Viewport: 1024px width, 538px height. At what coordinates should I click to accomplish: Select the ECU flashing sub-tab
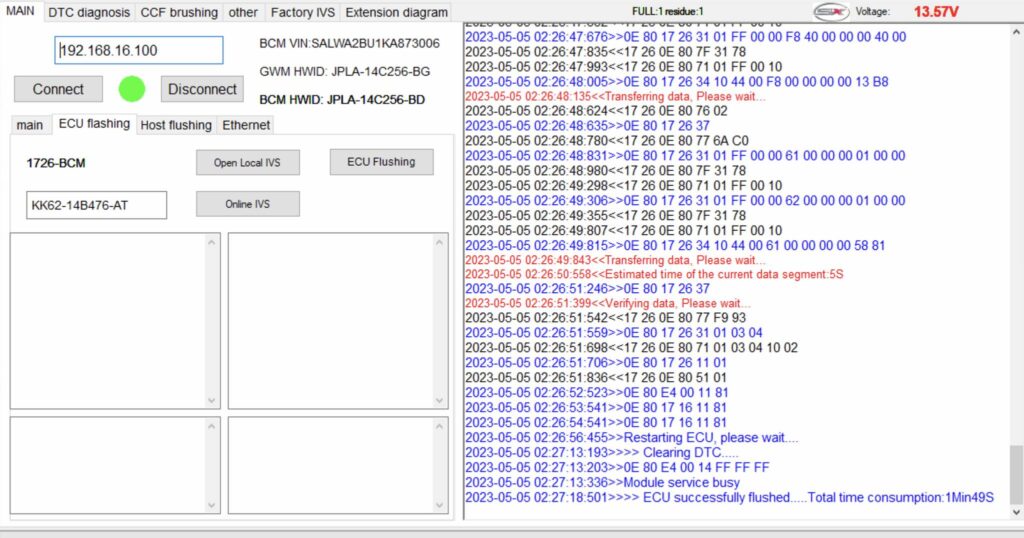click(94, 123)
